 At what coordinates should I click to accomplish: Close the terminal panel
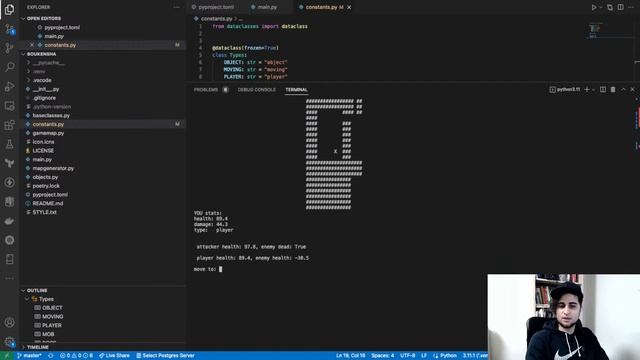[633, 89]
